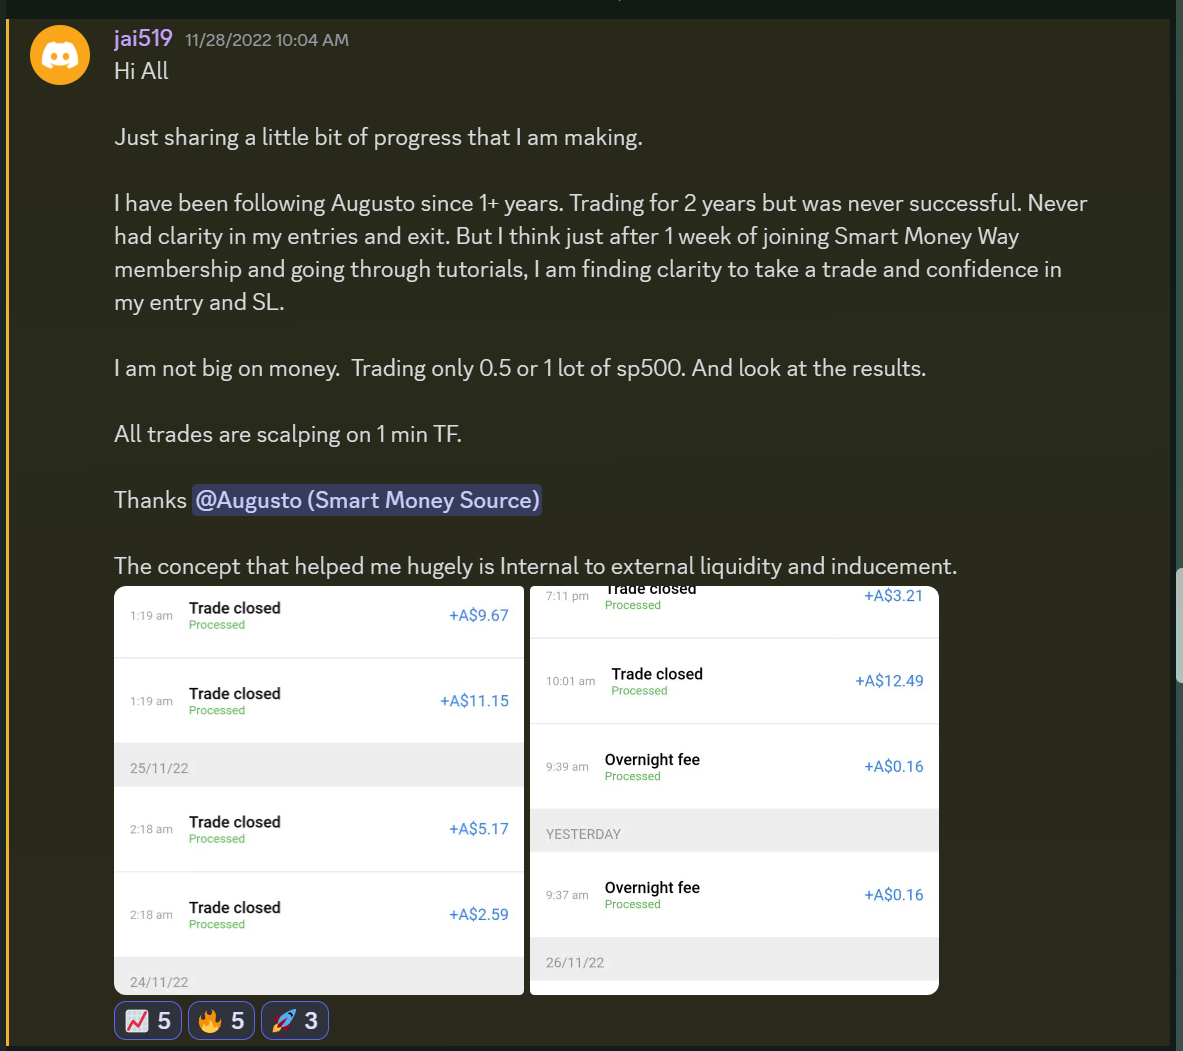Click the +A$3.21 trade amount
The image size is (1183, 1051).
tap(893, 596)
